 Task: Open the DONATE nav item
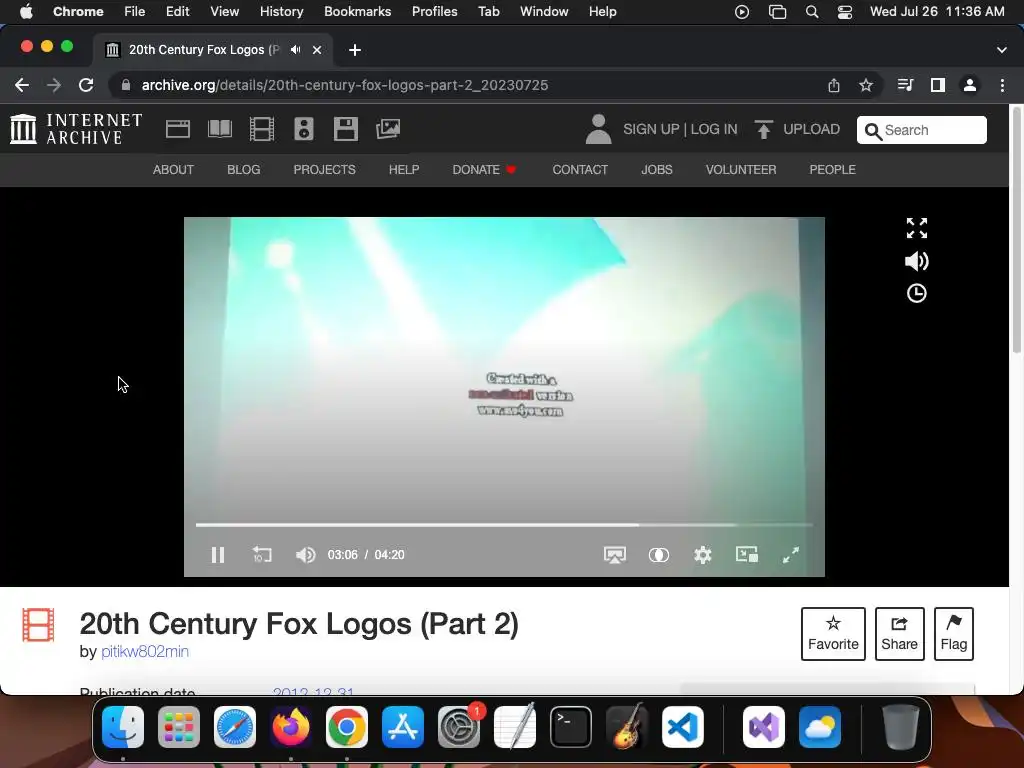pyautogui.click(x=484, y=170)
